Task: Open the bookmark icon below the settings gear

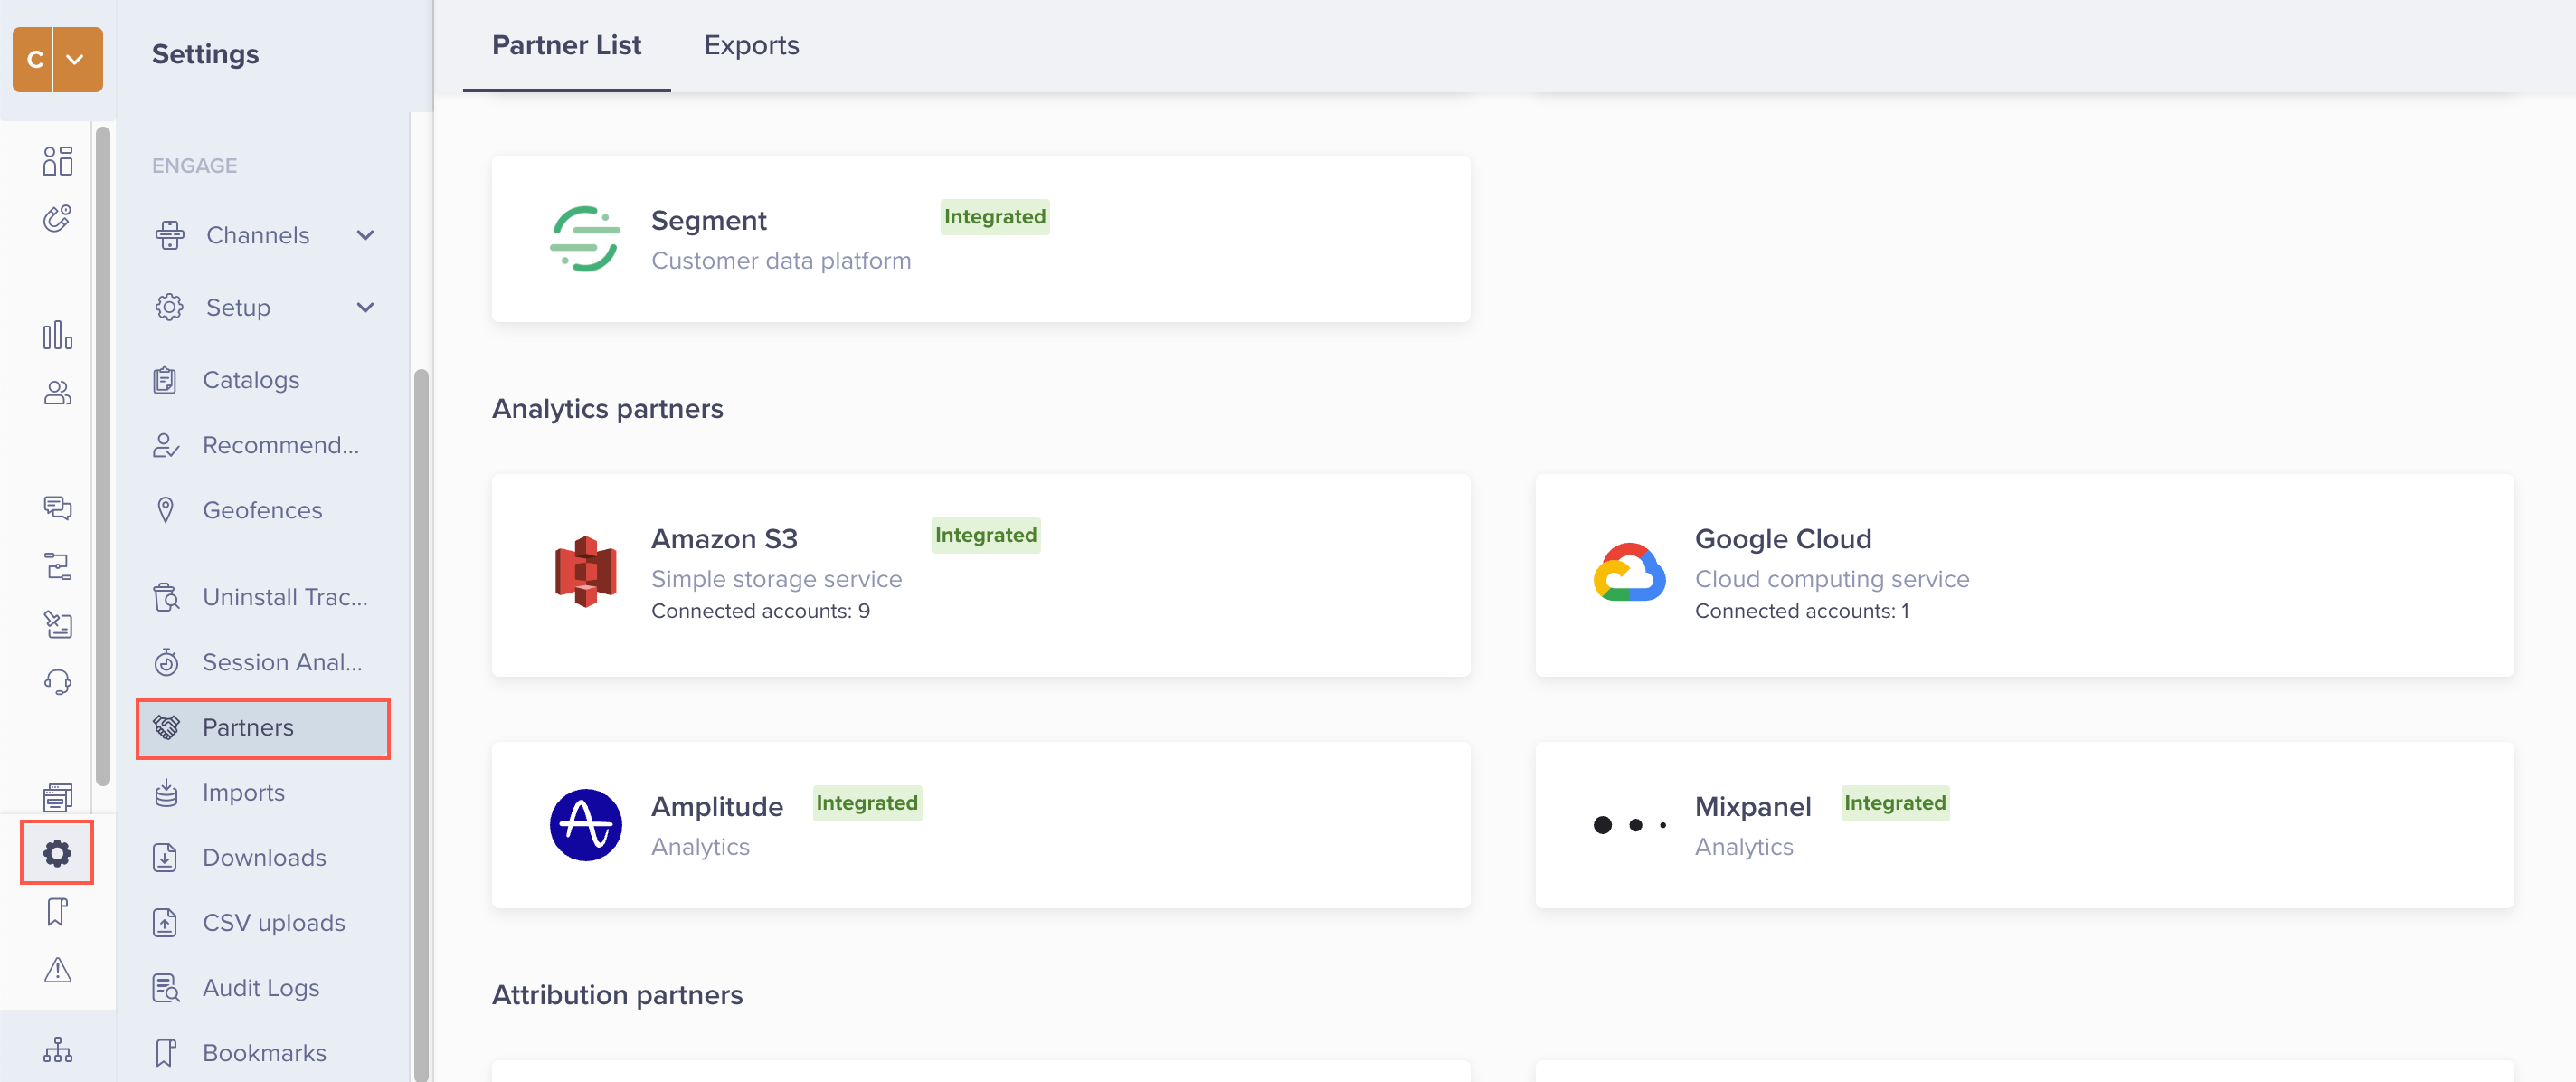Action: point(57,911)
